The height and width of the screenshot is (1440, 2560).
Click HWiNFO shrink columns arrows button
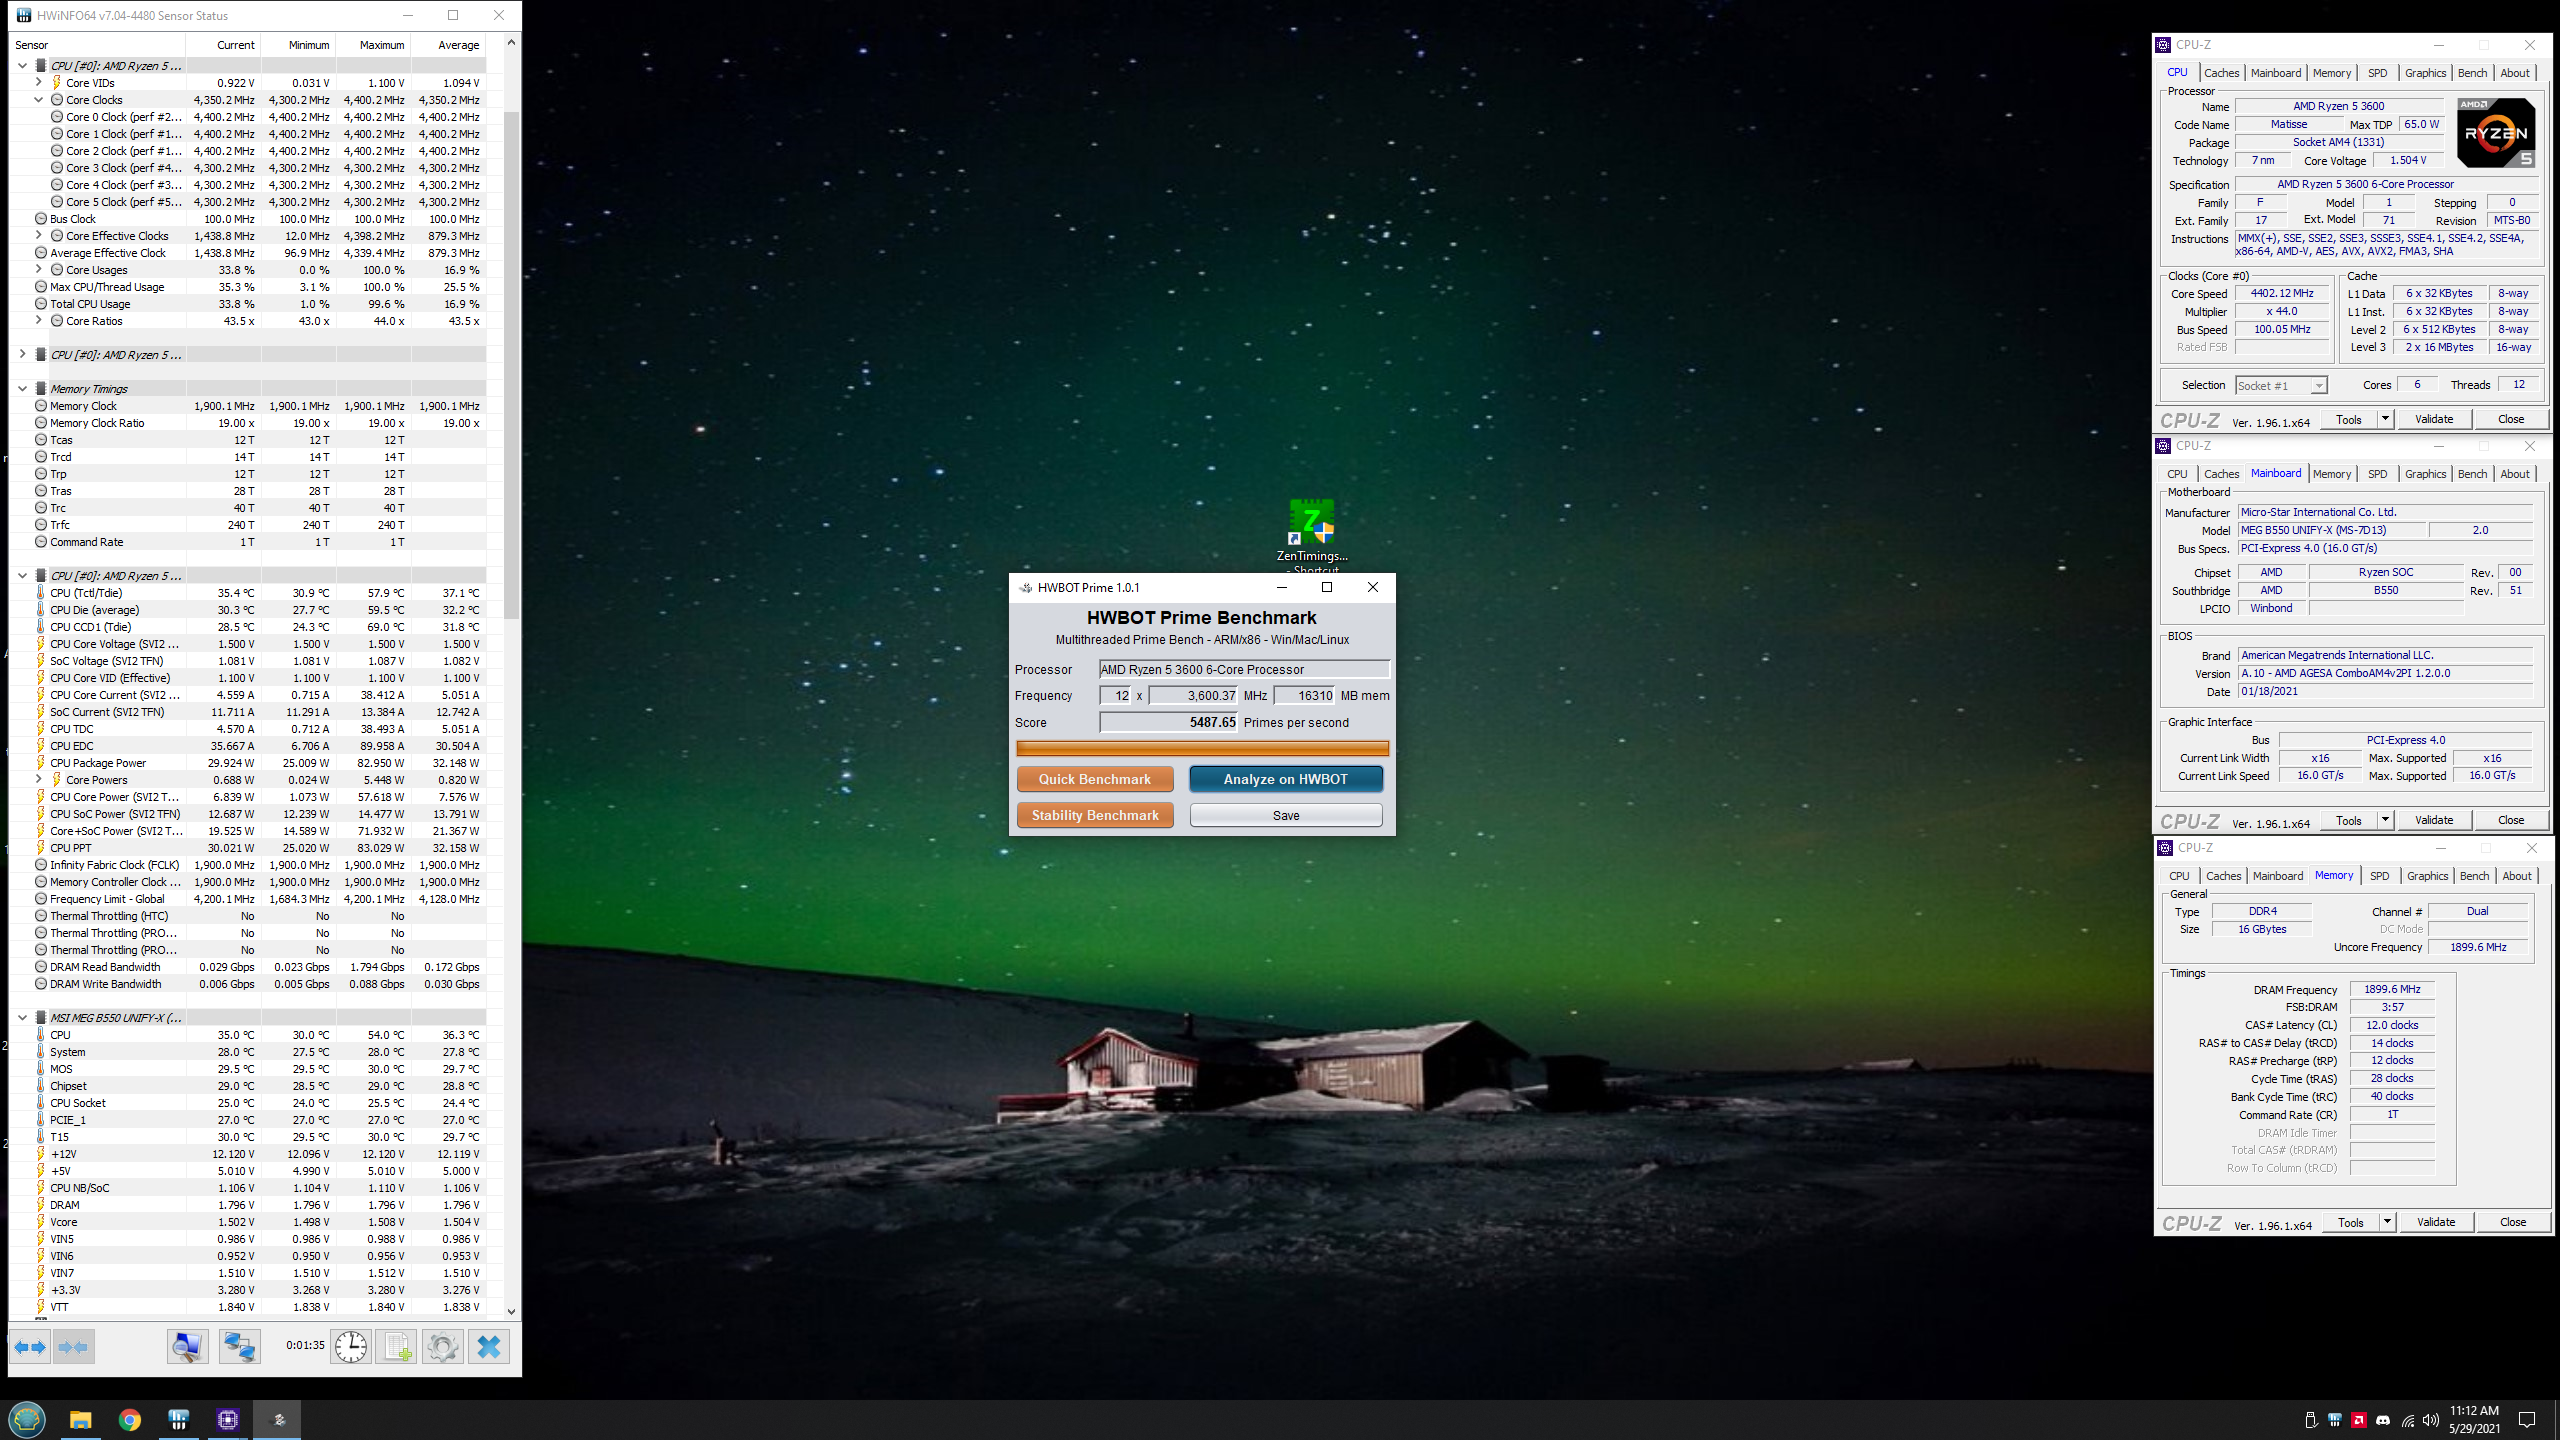tap(74, 1347)
